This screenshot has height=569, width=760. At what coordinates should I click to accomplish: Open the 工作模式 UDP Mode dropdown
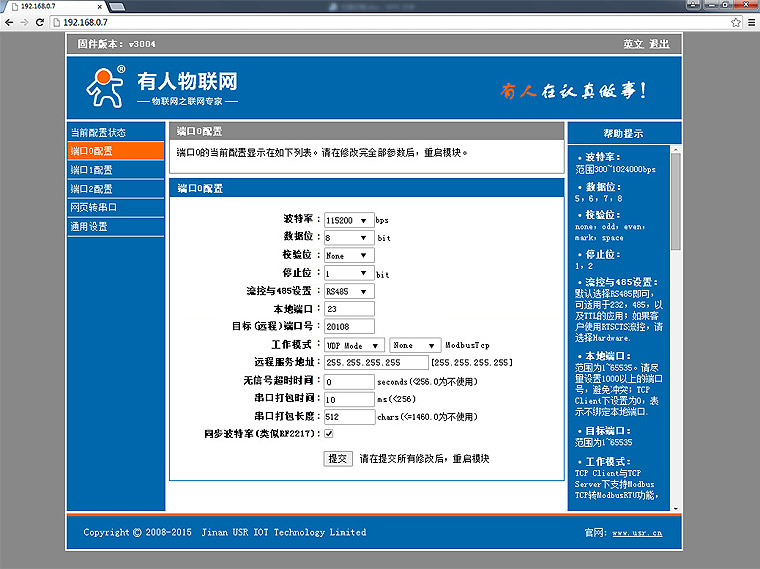click(353, 345)
